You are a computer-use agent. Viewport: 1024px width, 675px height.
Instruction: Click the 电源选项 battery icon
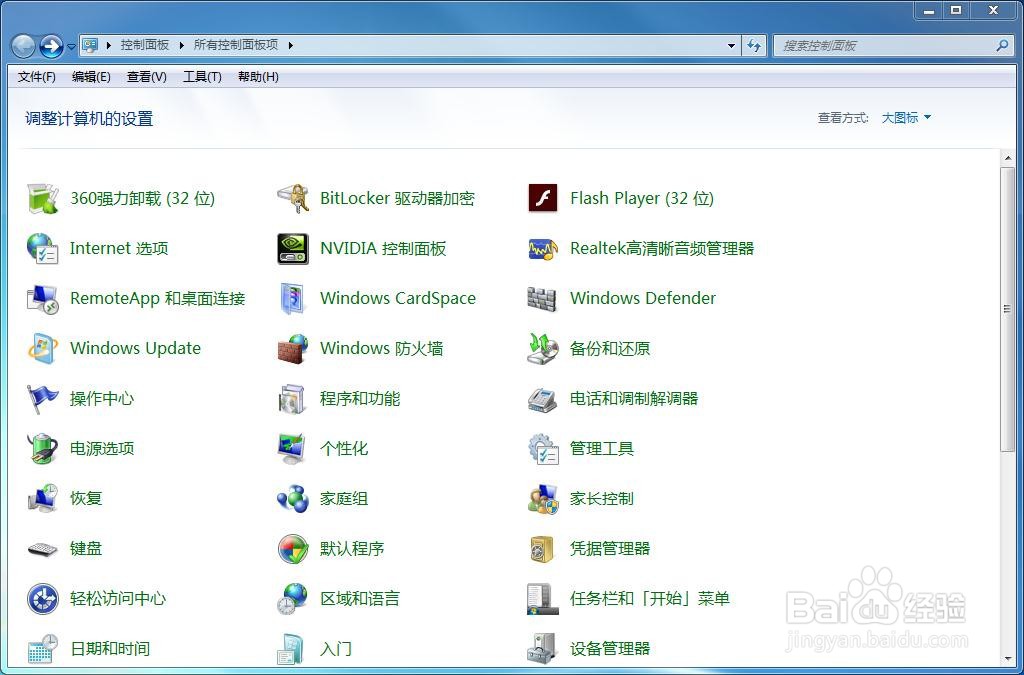click(43, 449)
